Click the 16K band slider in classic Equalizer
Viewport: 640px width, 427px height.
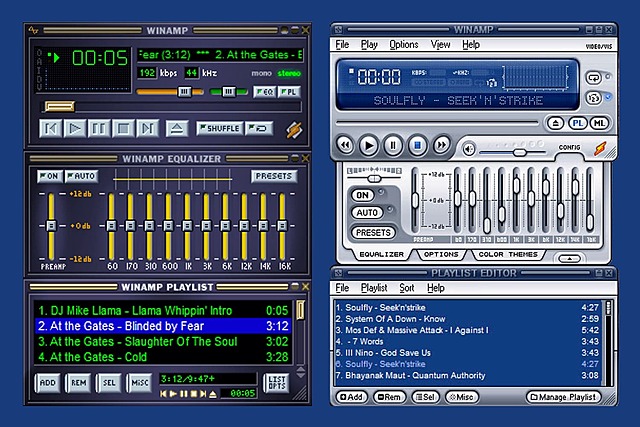tap(282, 226)
